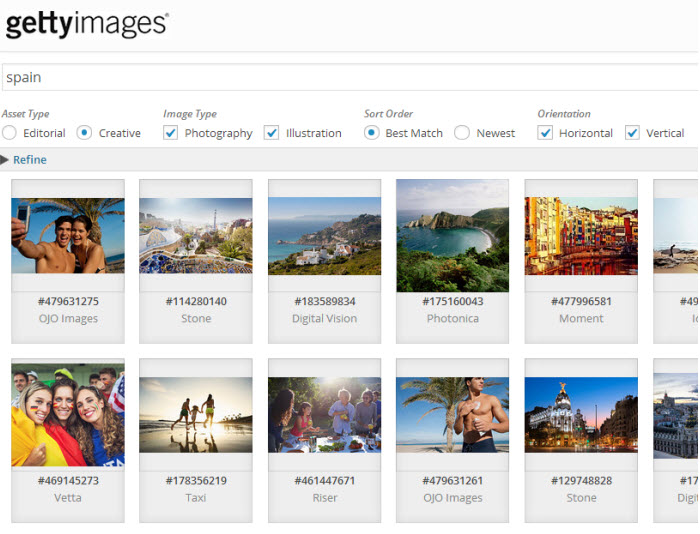
Task: Click the 'Stone' label under #129748828
Action: 581,498
